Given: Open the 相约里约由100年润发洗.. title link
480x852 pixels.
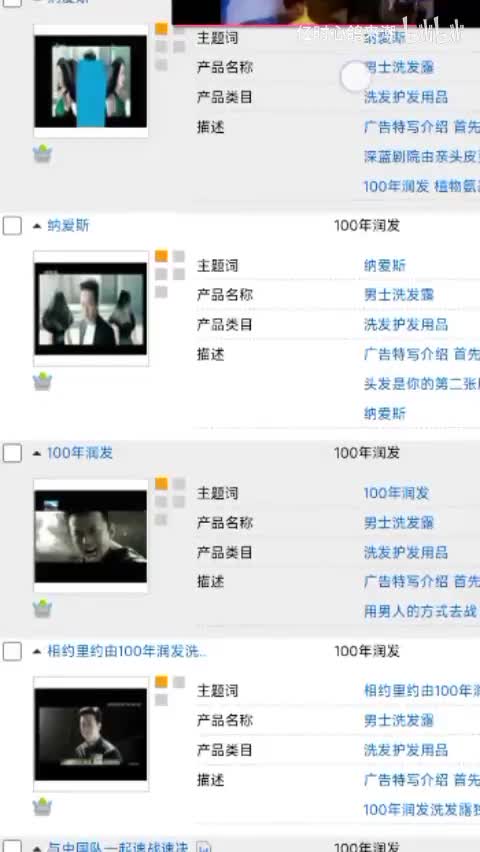Looking at the screenshot, I should tap(127, 651).
